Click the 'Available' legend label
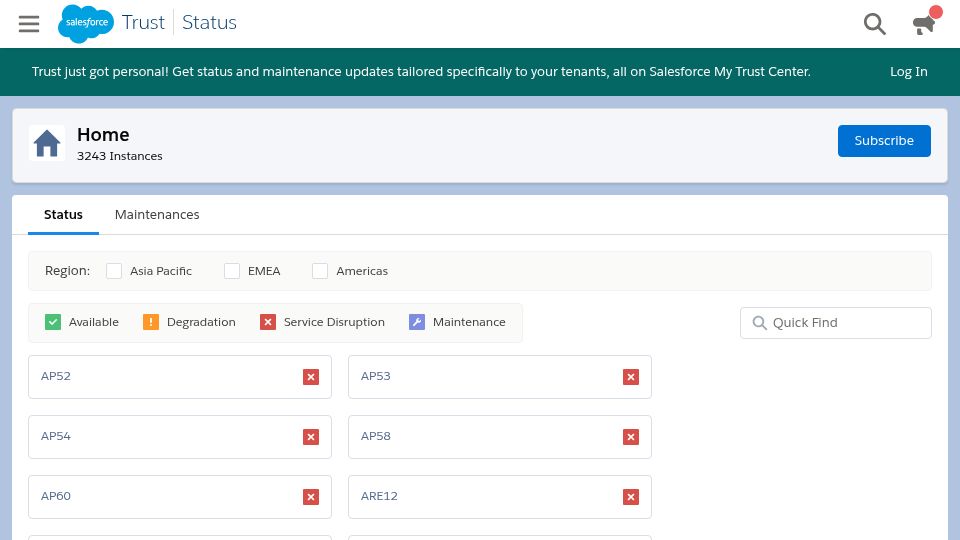Screen dimensions: 960x540 [x=94, y=322]
